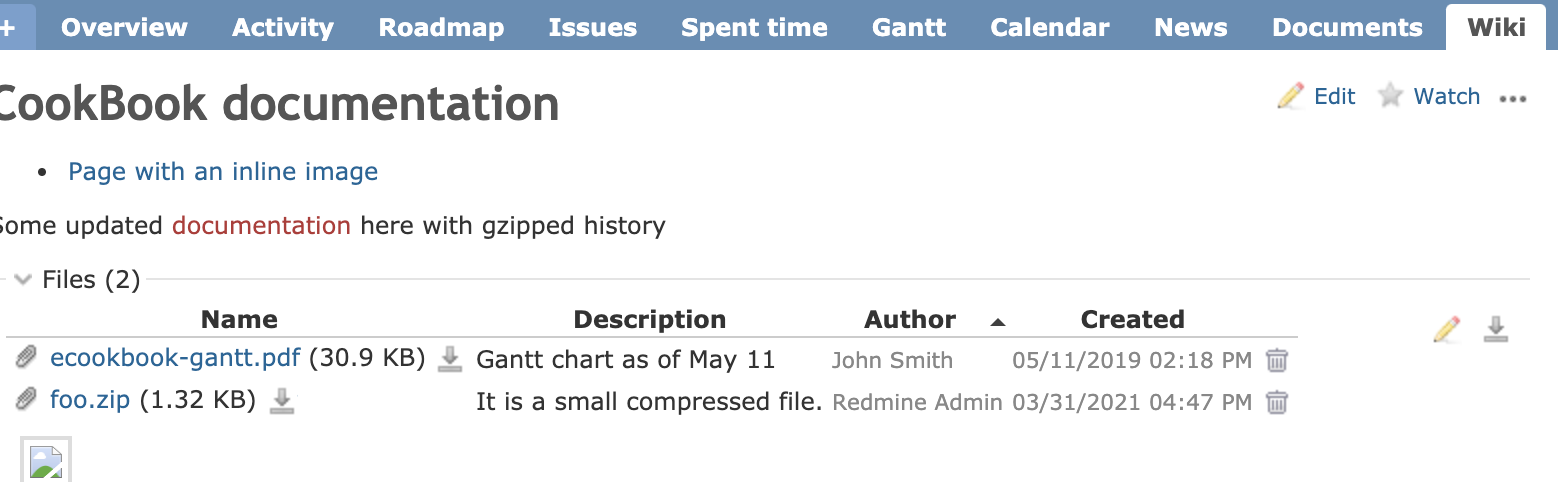Screen dimensions: 1558x482
Task: Follow the red documentation link
Action: click(261, 225)
